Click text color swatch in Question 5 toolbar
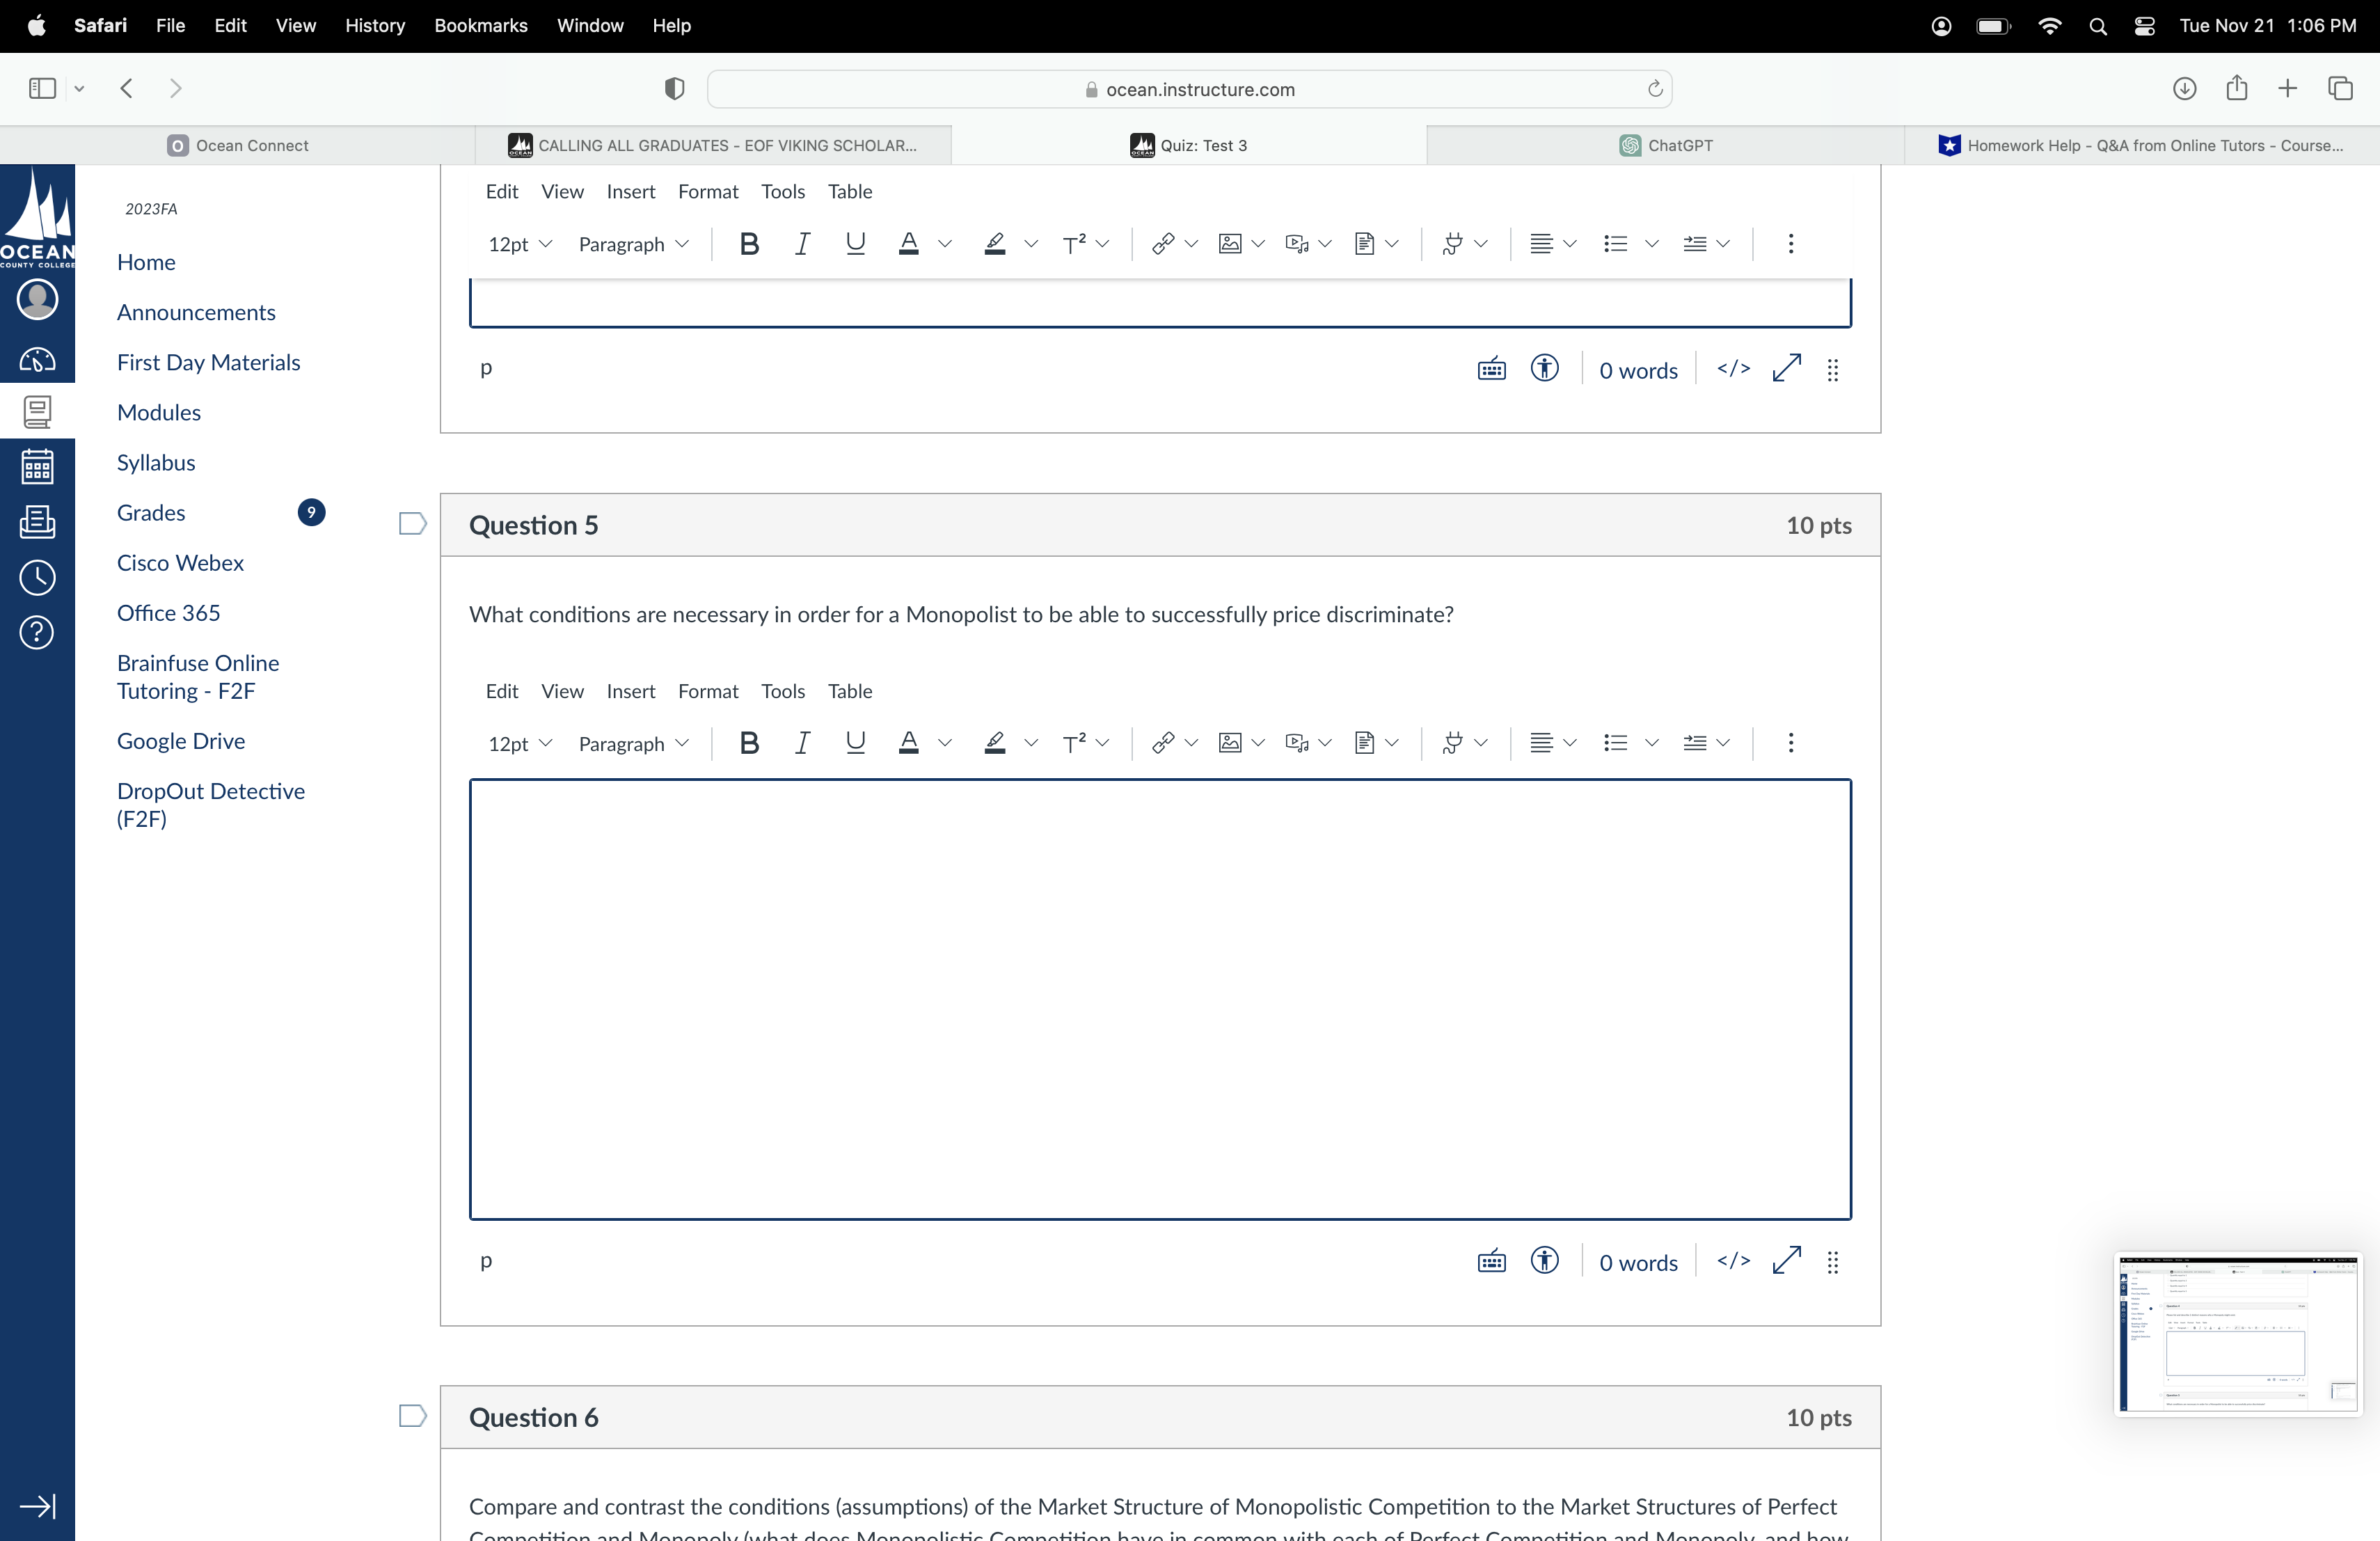The height and width of the screenshot is (1541, 2380). tap(908, 743)
